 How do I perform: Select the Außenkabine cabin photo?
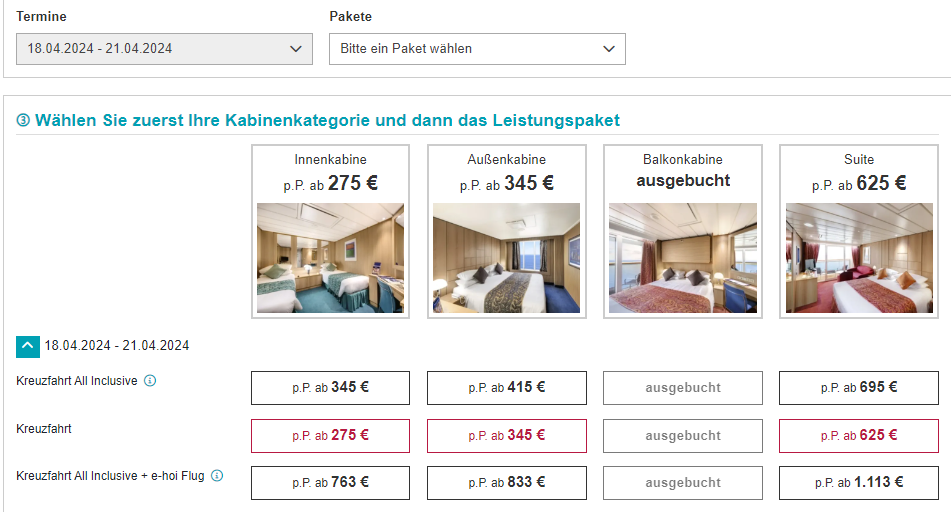pyautogui.click(x=506, y=258)
